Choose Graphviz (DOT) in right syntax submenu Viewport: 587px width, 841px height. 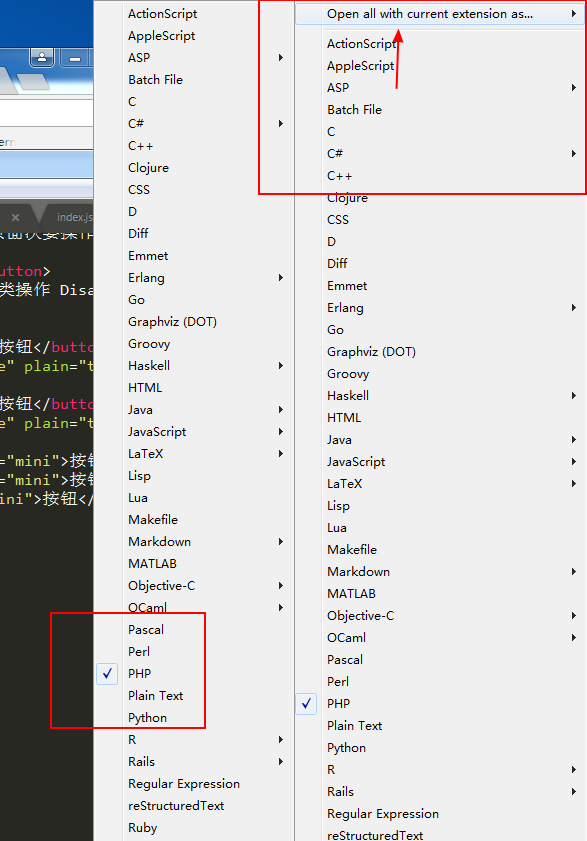pyautogui.click(x=371, y=352)
